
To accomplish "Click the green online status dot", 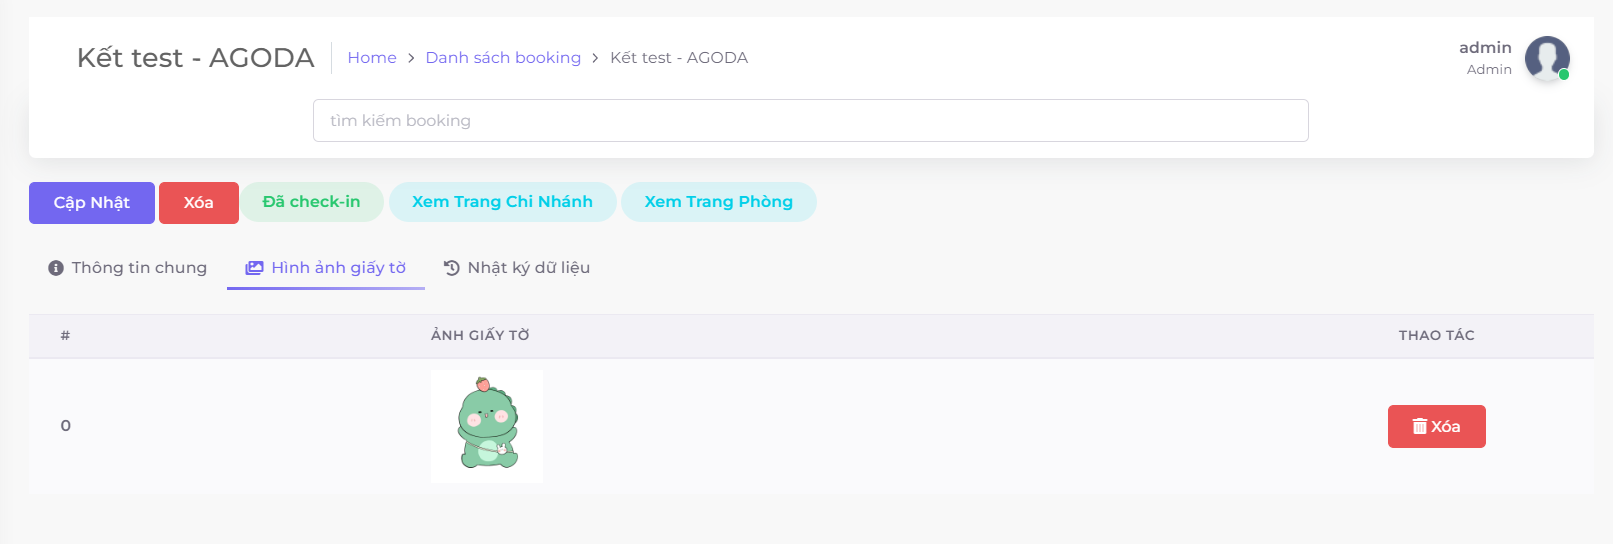I will tap(1564, 75).
